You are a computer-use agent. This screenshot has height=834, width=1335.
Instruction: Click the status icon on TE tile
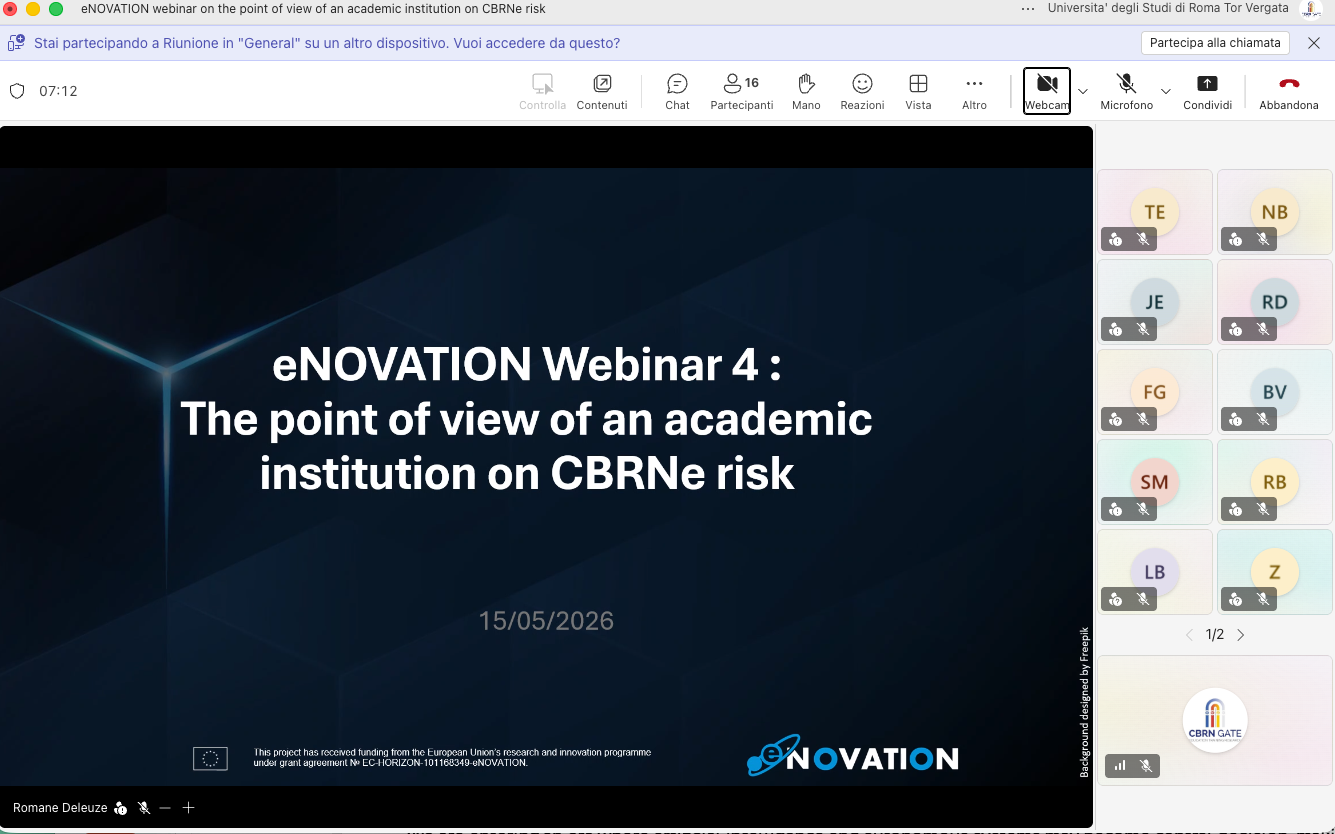point(1116,239)
